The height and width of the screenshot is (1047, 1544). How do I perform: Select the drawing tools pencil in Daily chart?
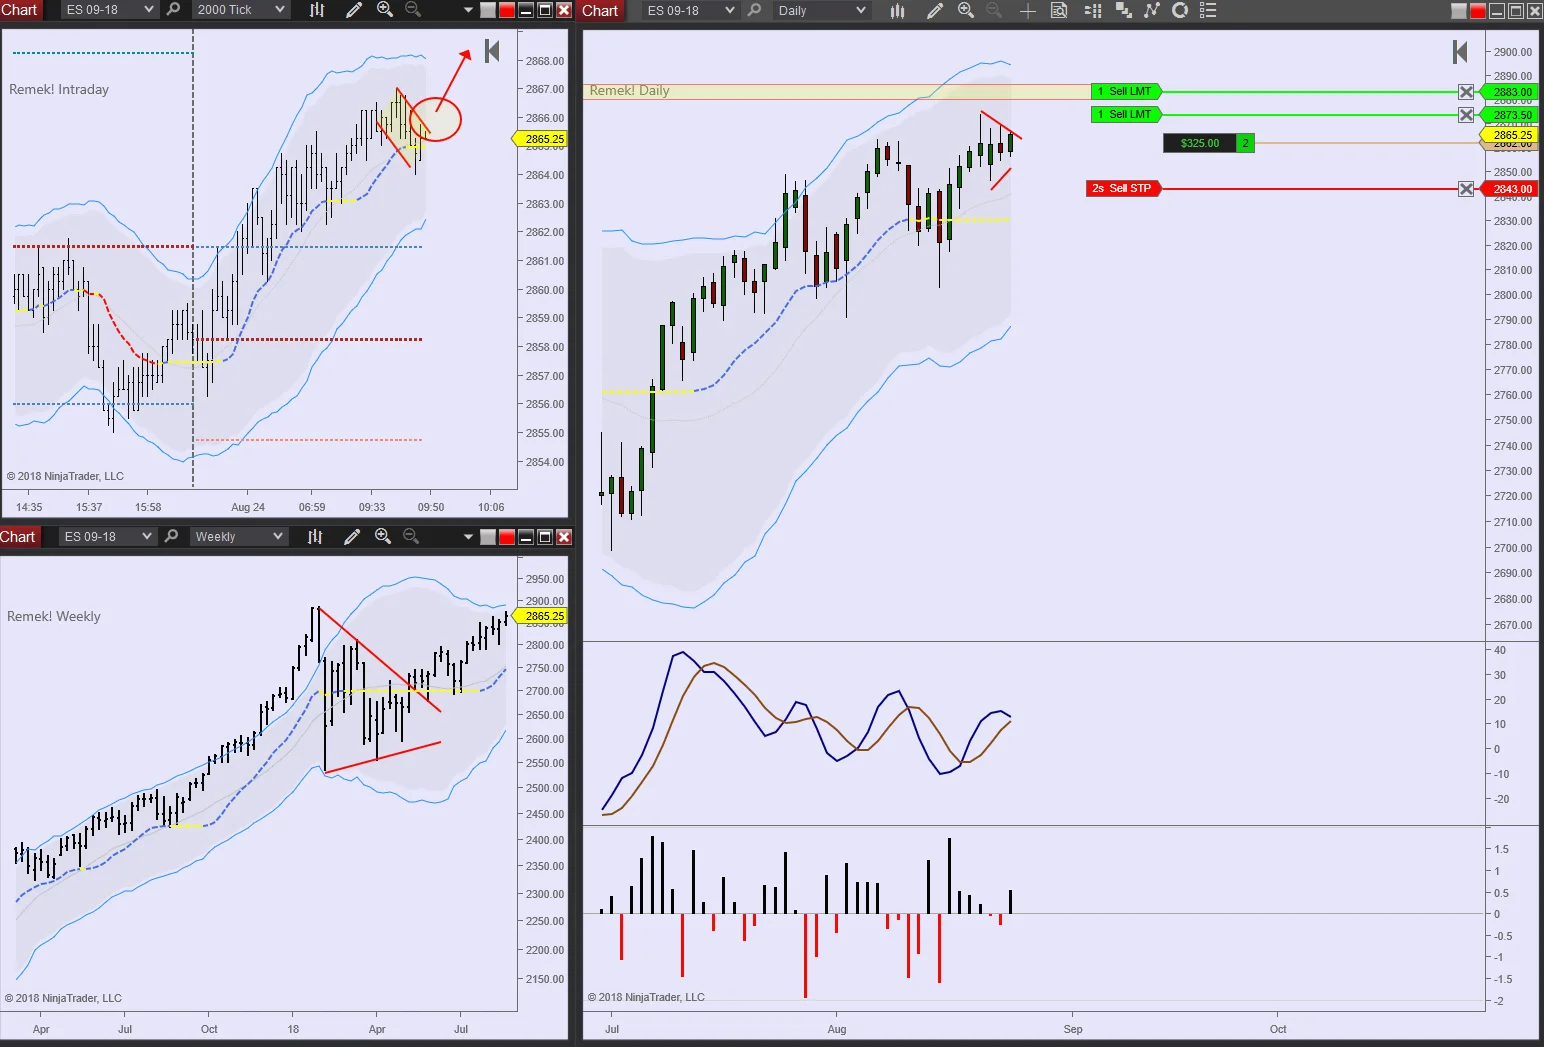(935, 10)
